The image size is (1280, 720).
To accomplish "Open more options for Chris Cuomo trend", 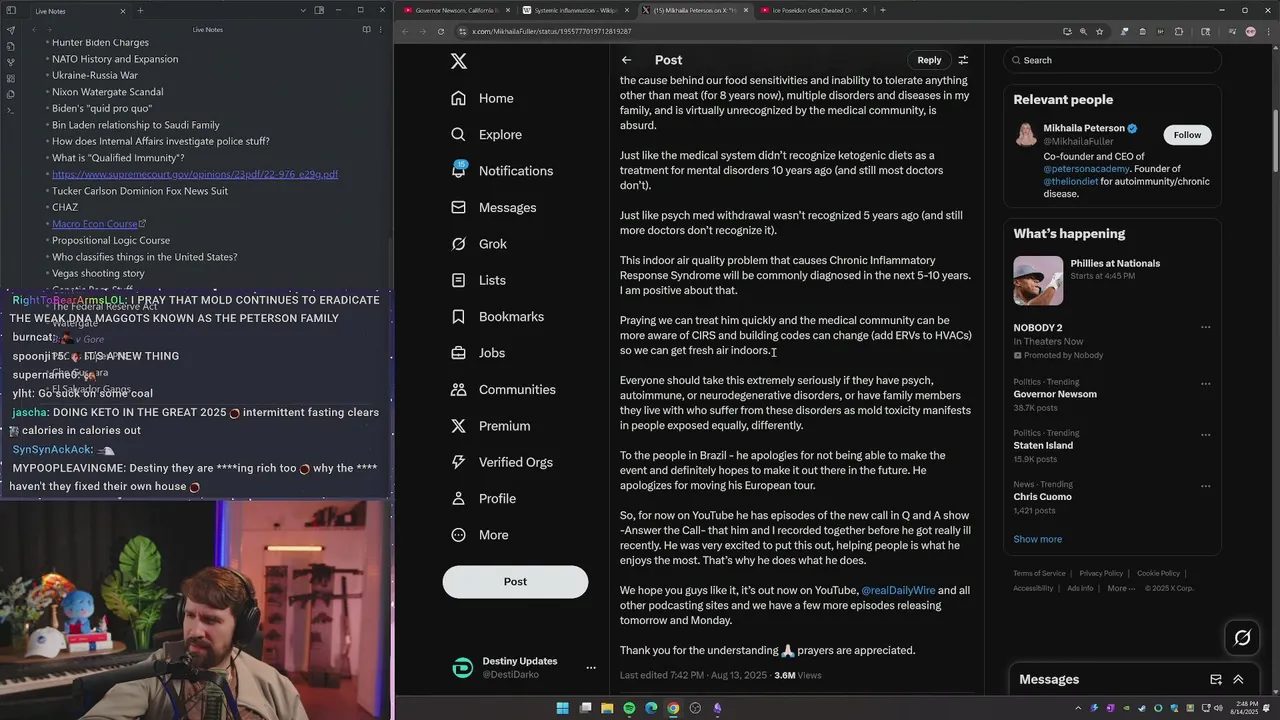I will click(x=1205, y=486).
